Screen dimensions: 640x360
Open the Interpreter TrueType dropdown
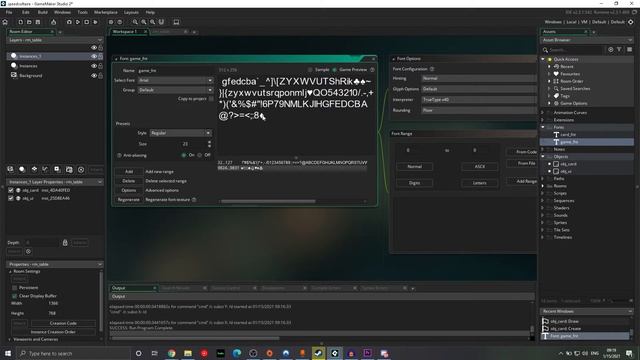pyautogui.click(x=479, y=100)
